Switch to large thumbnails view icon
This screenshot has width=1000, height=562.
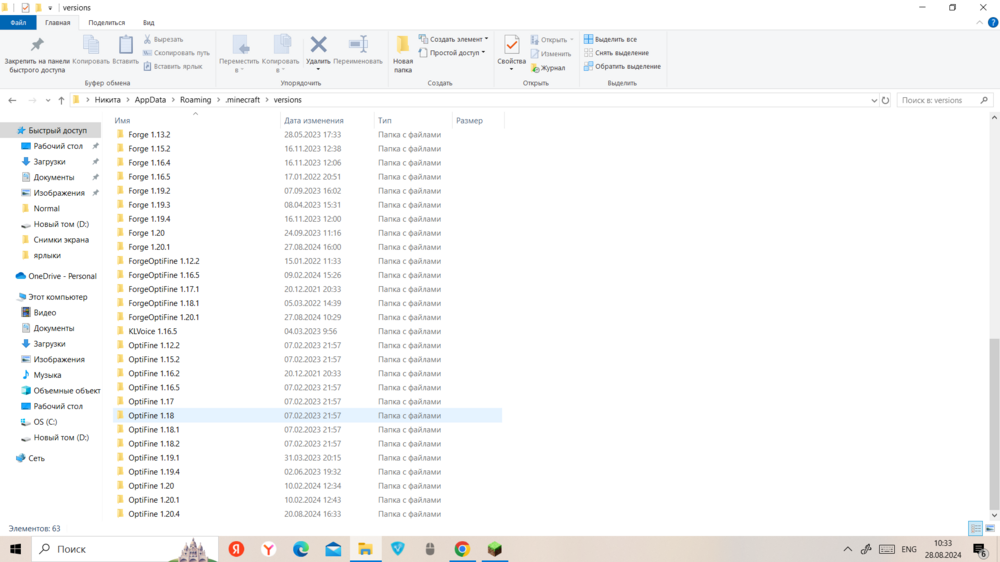click(990, 528)
